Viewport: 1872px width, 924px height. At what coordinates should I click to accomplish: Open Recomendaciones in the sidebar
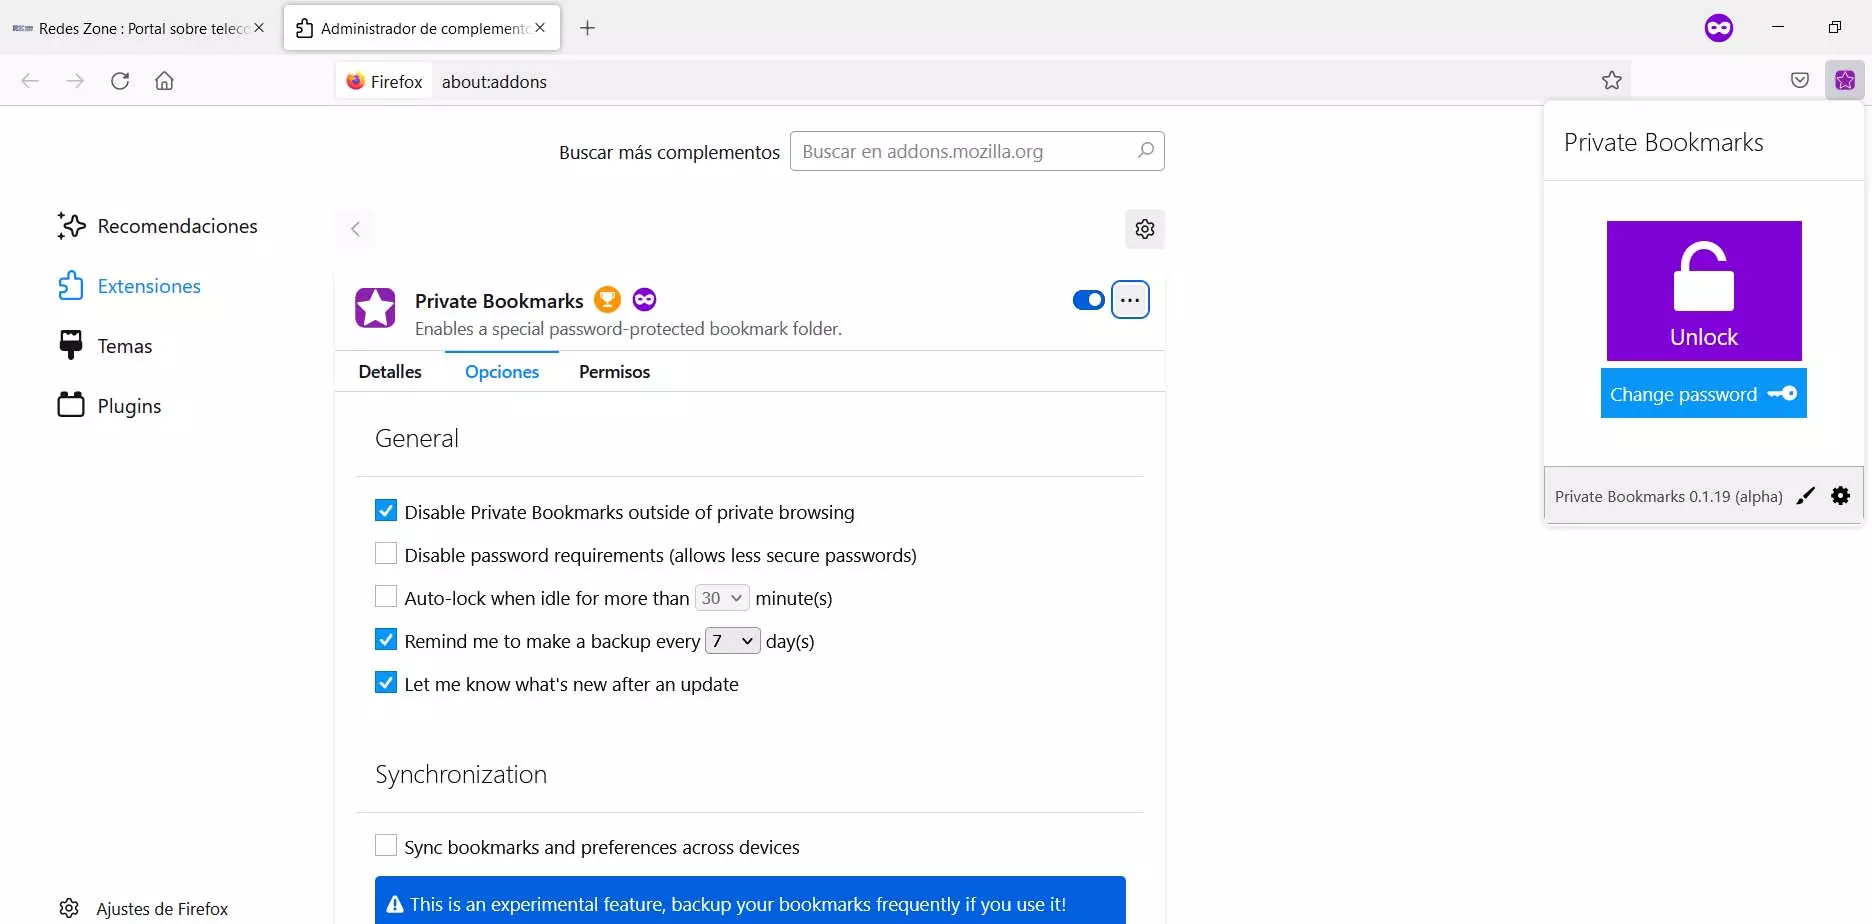click(x=158, y=226)
